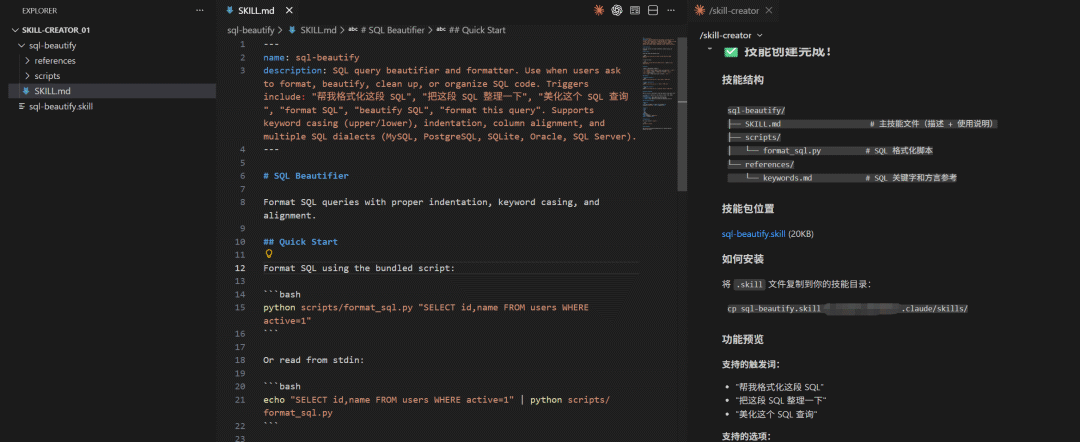Click '把这段 SQL 整理一下' bullet in chat
This screenshot has height=442, width=1080.
[781, 401]
